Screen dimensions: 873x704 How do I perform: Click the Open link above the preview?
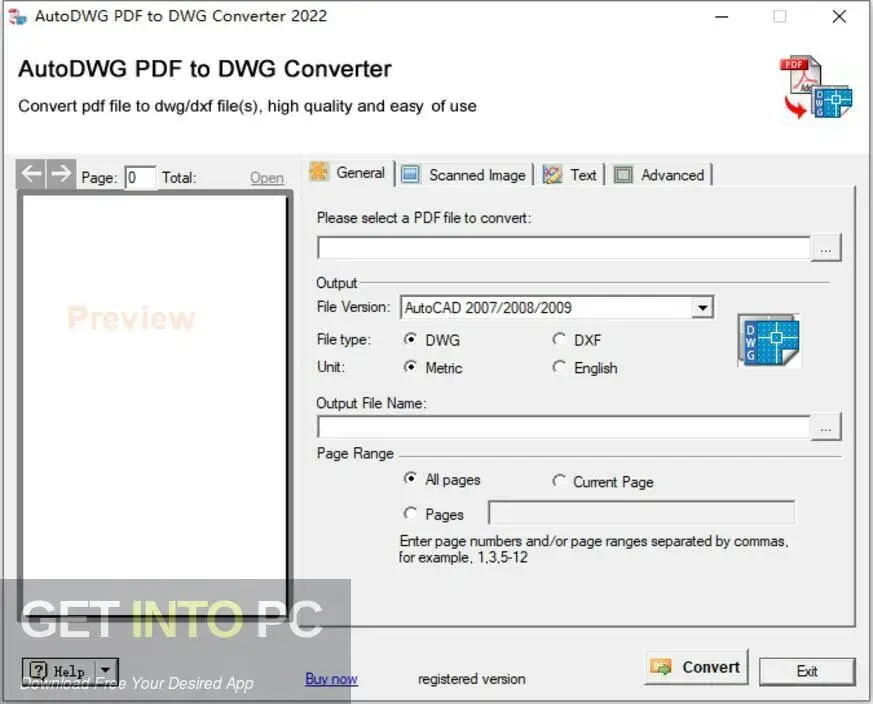point(266,177)
